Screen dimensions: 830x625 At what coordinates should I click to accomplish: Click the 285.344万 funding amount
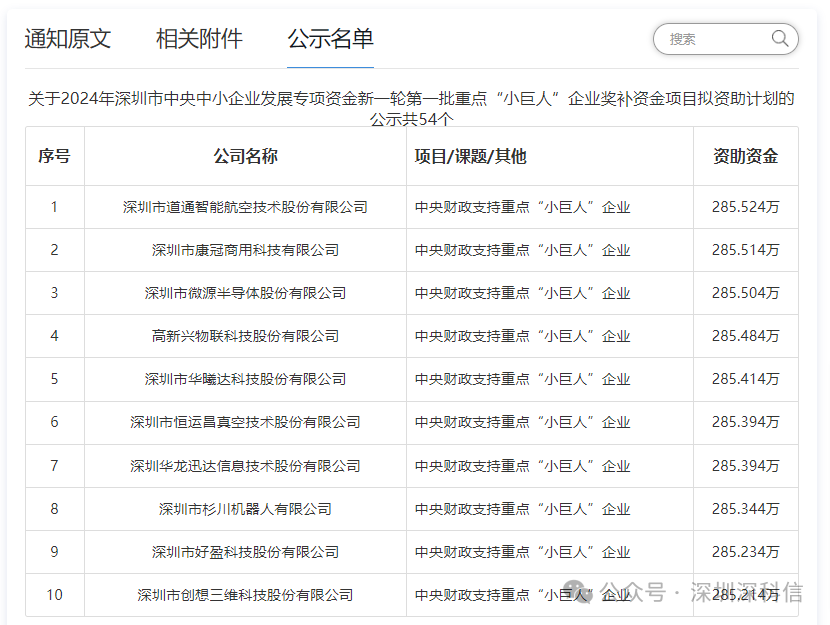click(x=745, y=509)
